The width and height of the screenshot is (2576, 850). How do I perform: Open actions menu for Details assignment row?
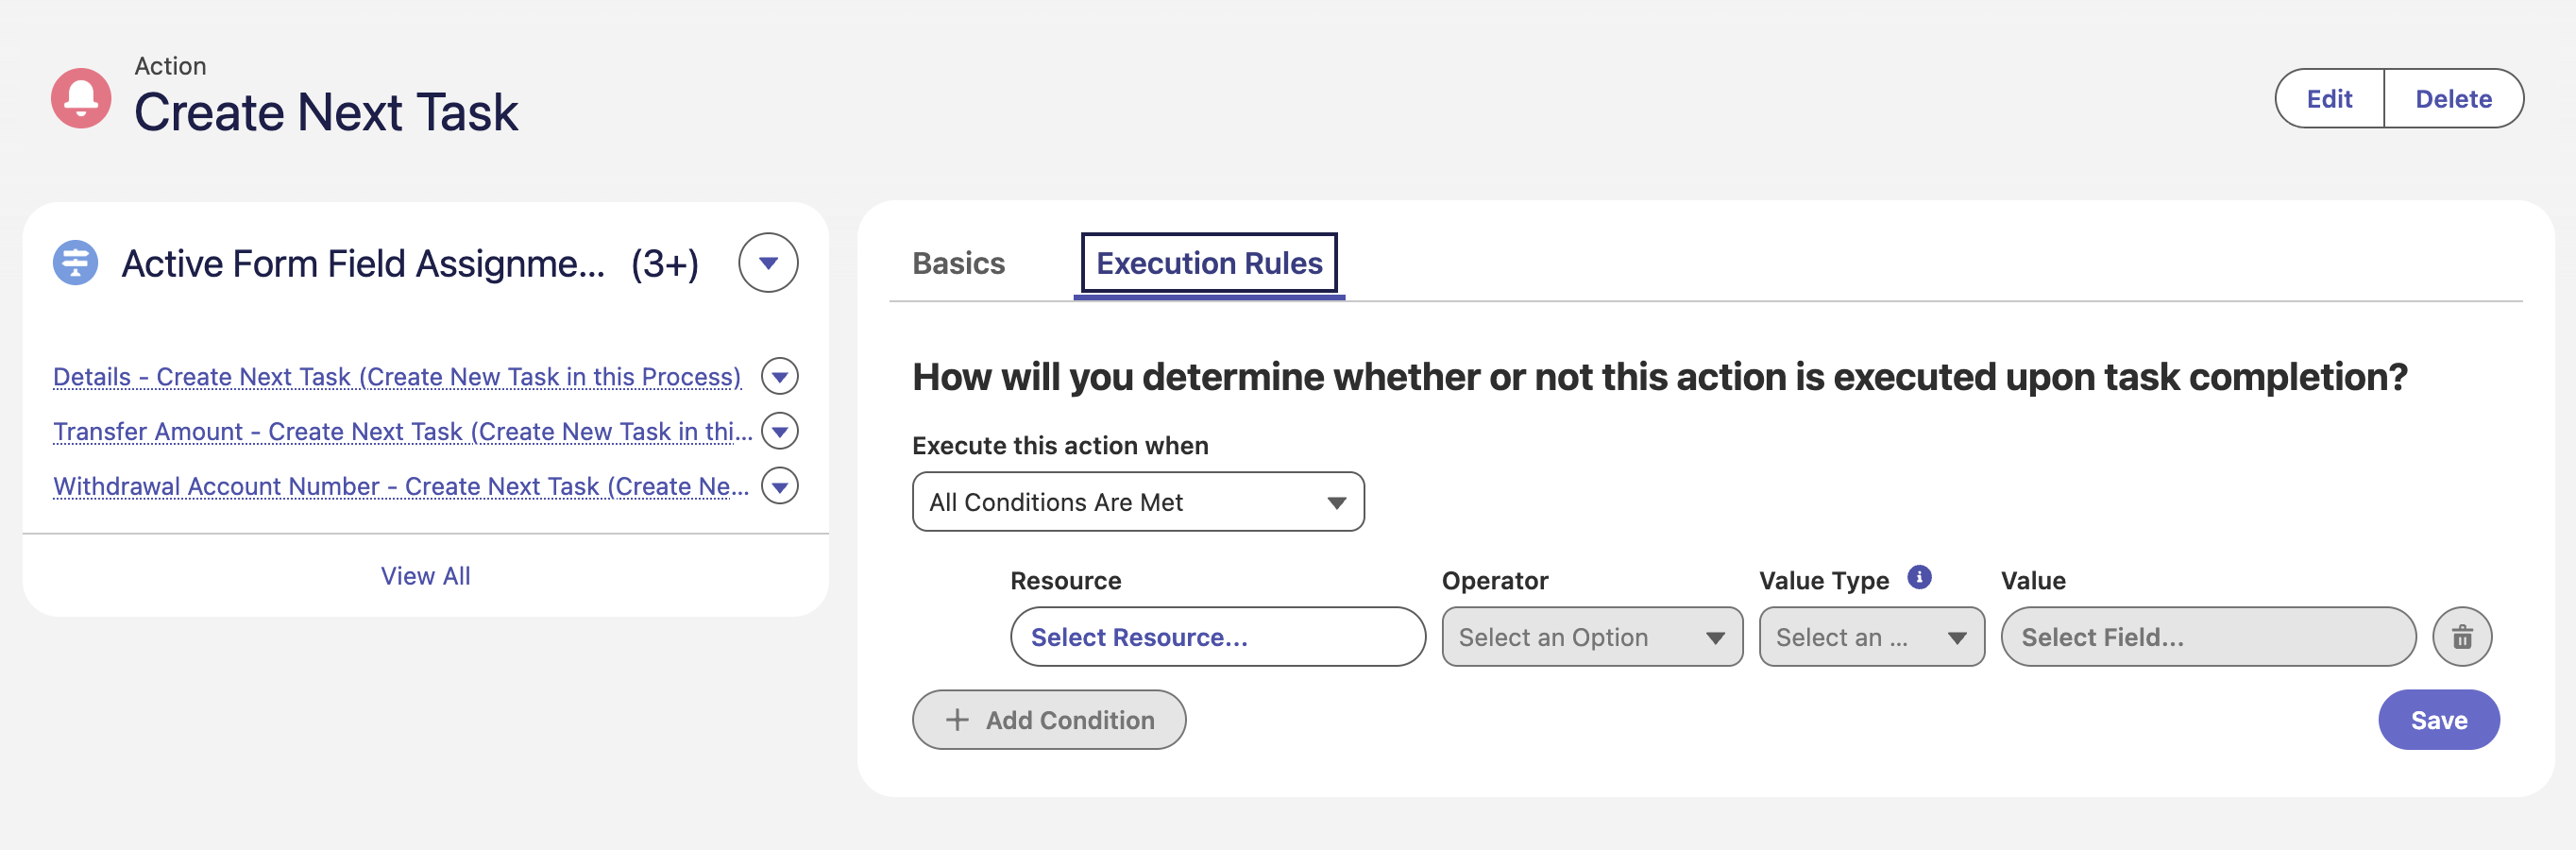[x=779, y=377]
